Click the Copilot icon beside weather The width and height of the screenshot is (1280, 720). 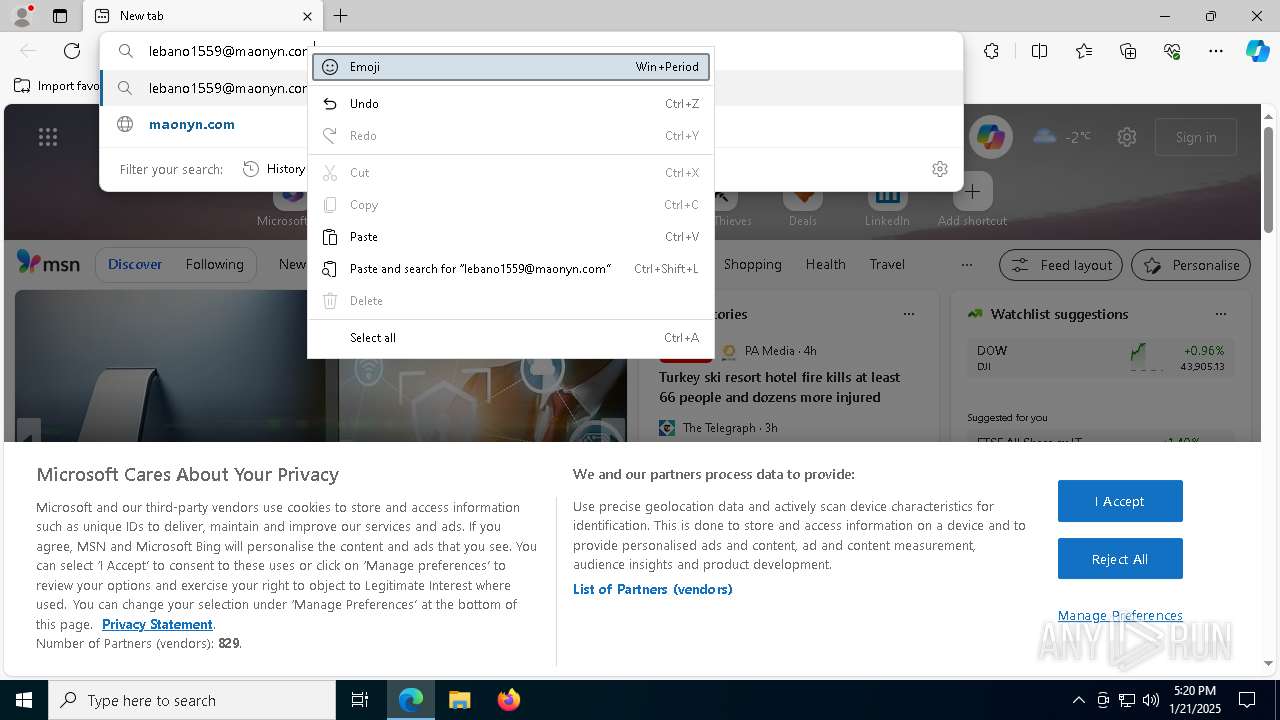coord(991,137)
